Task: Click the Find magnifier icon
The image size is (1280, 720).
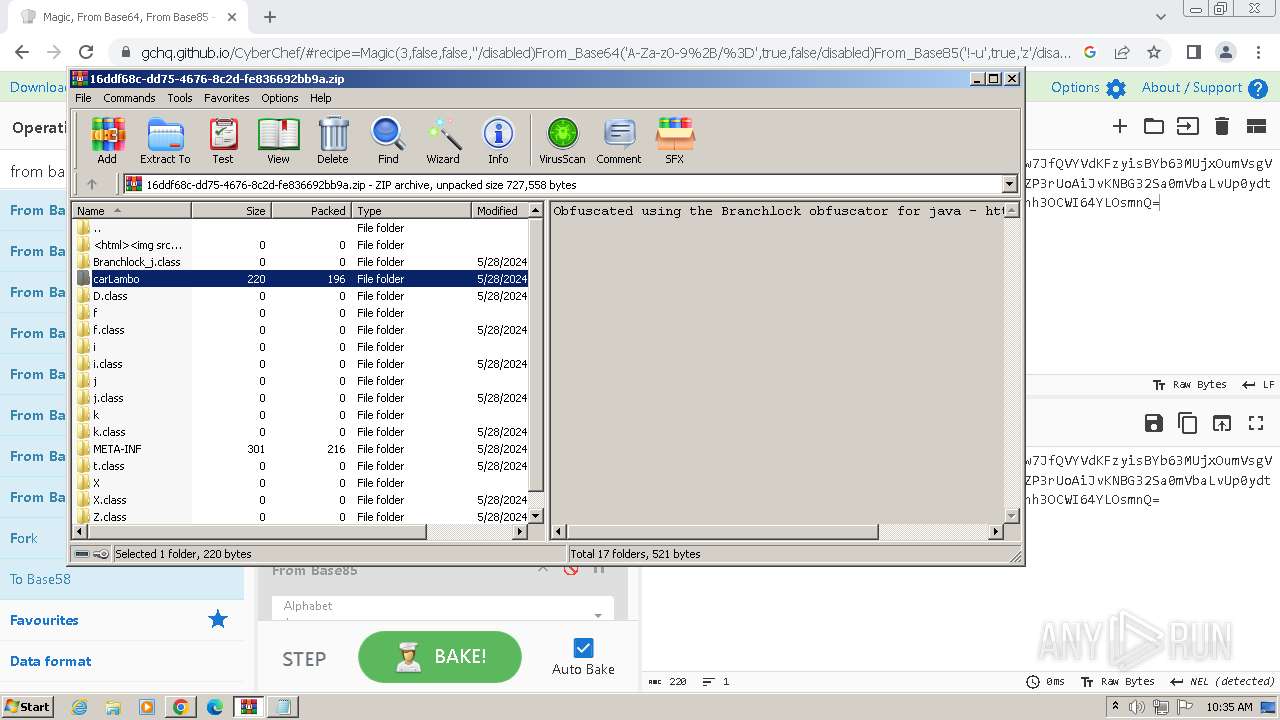Action: pos(388,141)
